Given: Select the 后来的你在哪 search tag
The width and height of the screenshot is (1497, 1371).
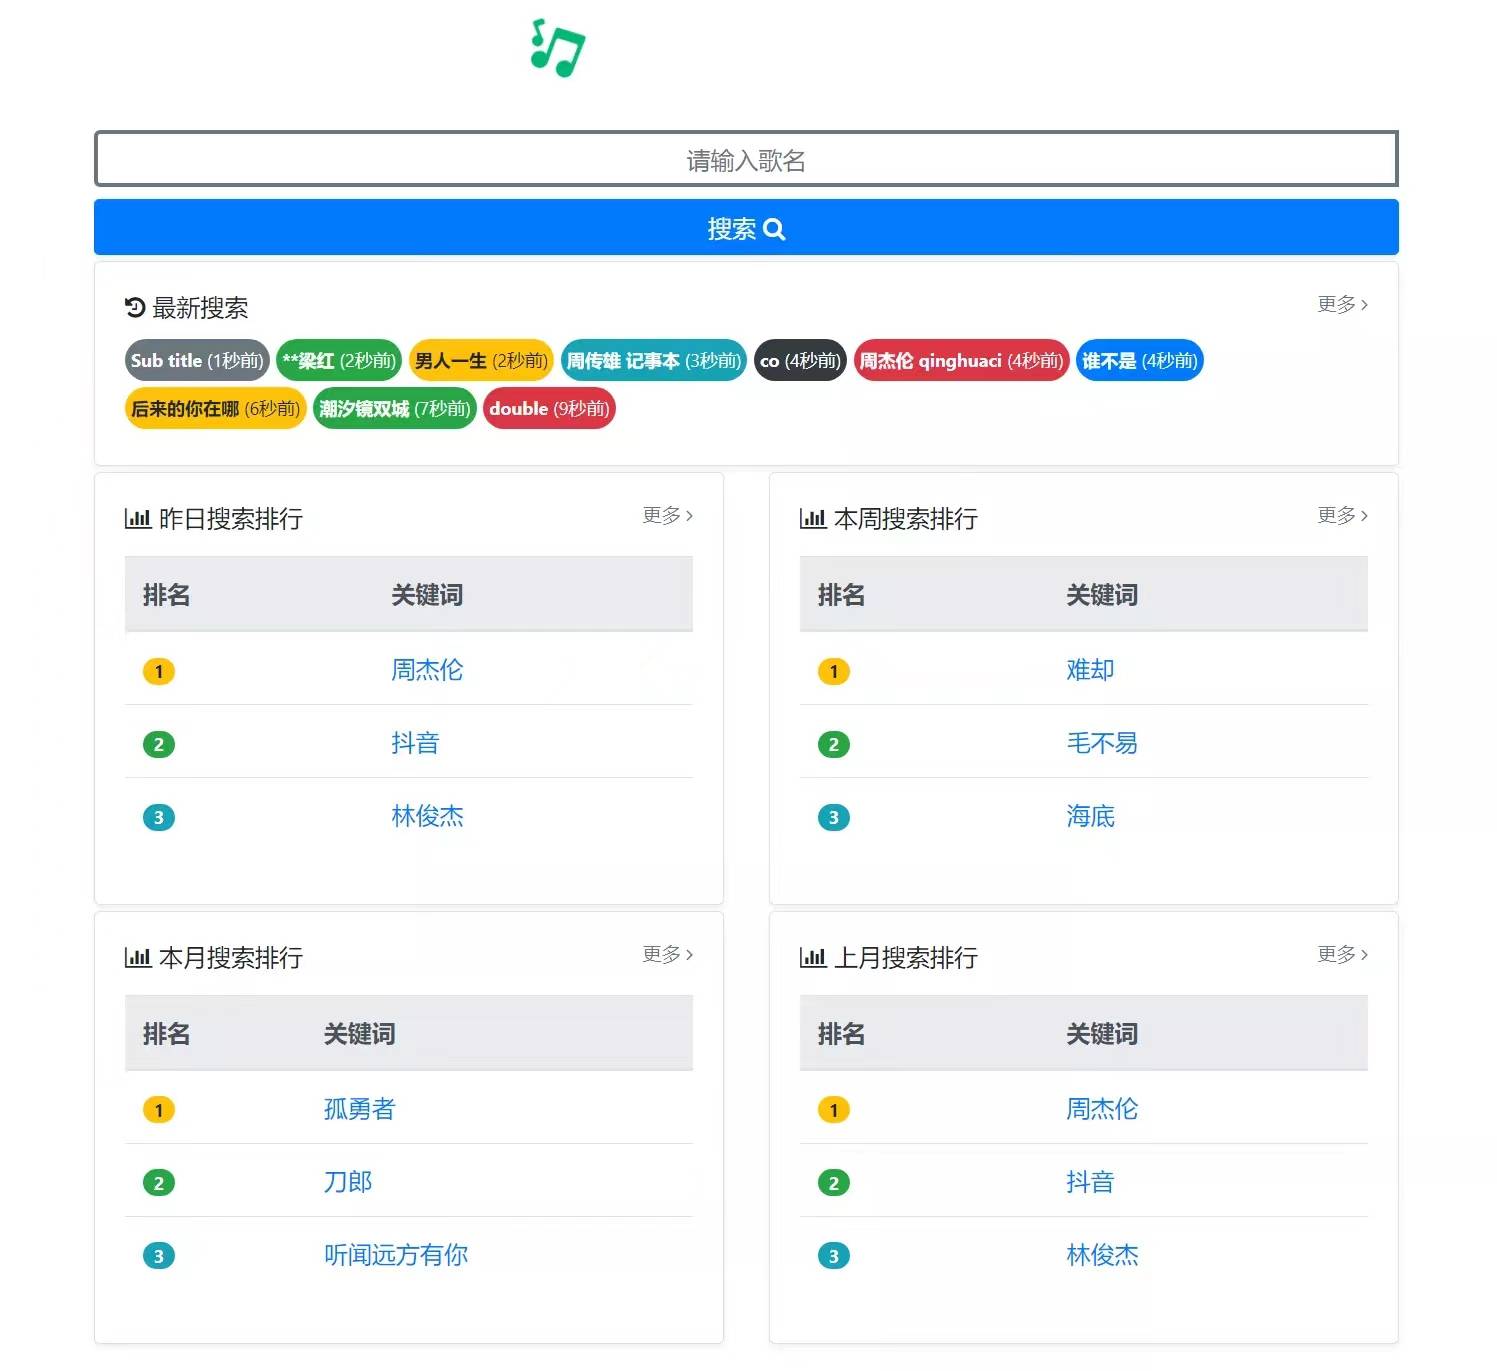Looking at the screenshot, I should (x=215, y=409).
